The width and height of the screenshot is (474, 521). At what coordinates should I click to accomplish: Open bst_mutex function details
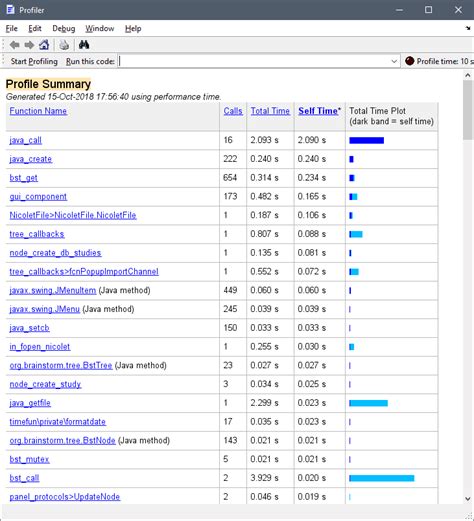pyautogui.click(x=29, y=459)
